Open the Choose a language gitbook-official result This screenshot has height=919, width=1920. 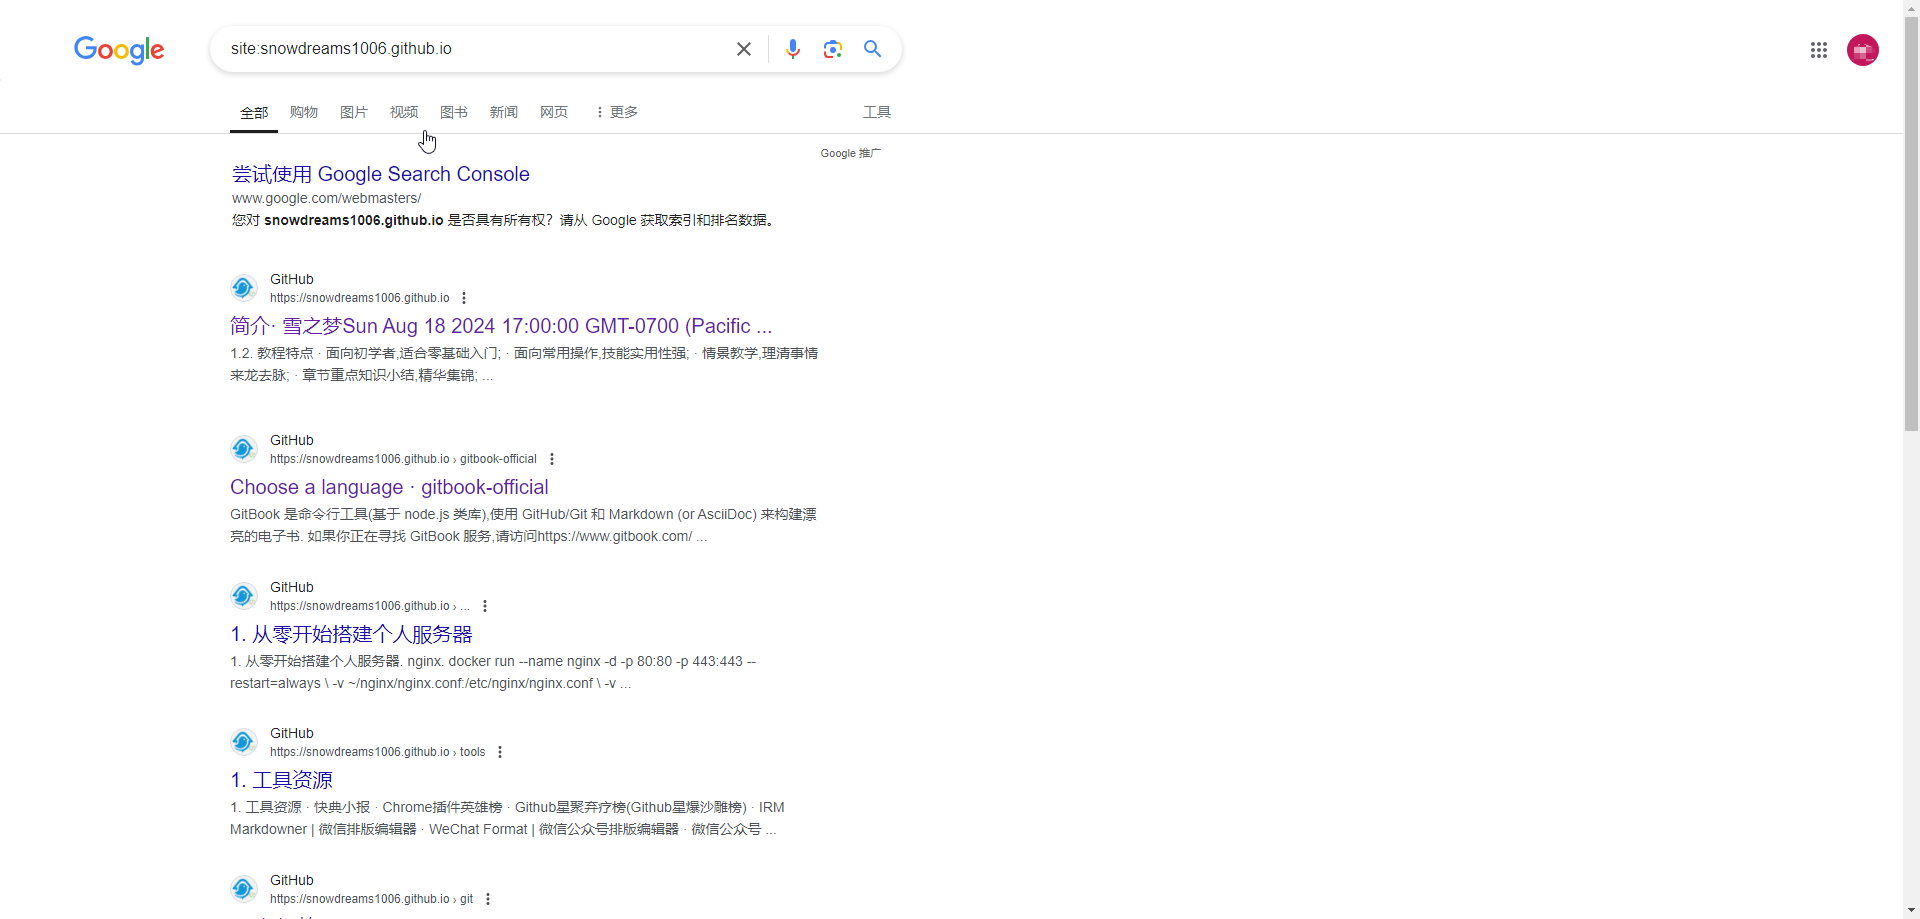[389, 487]
